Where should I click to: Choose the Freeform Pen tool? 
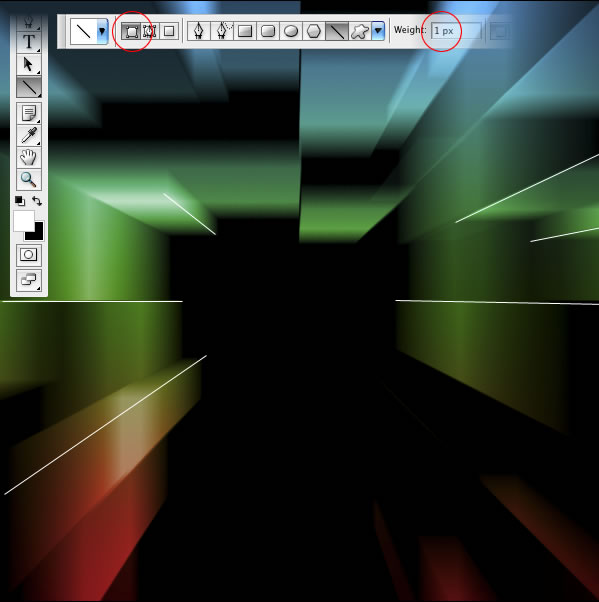coord(222,31)
